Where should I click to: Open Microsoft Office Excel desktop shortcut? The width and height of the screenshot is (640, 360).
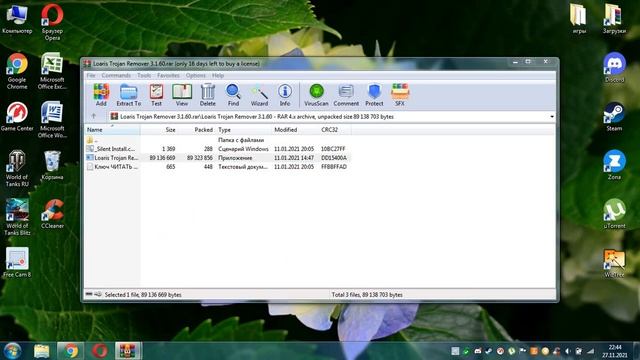click(52, 71)
